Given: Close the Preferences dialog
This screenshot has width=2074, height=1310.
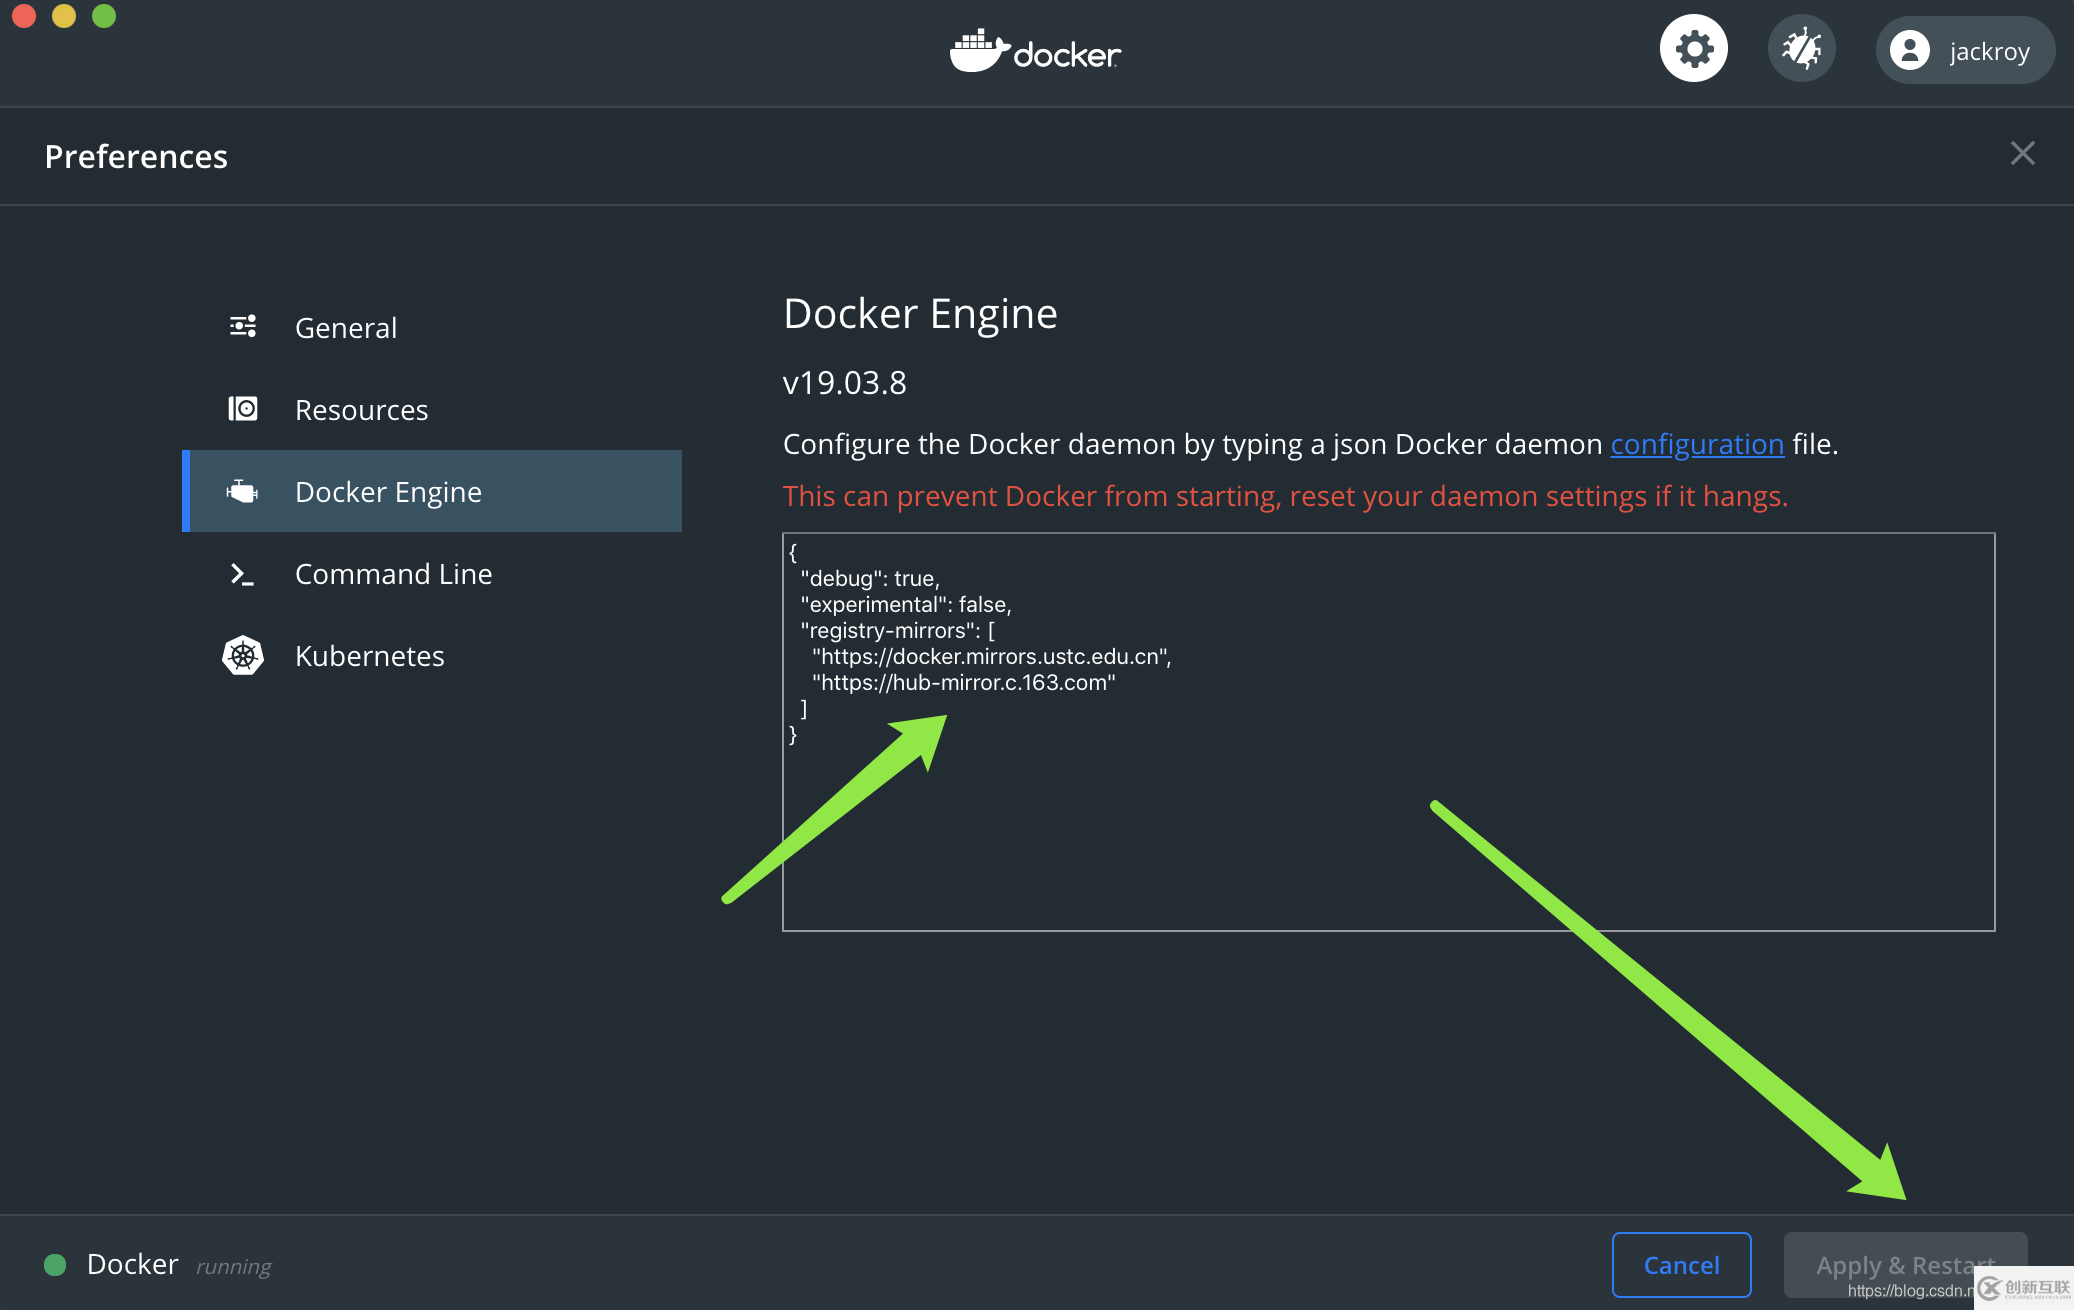Looking at the screenshot, I should coord(2022,153).
